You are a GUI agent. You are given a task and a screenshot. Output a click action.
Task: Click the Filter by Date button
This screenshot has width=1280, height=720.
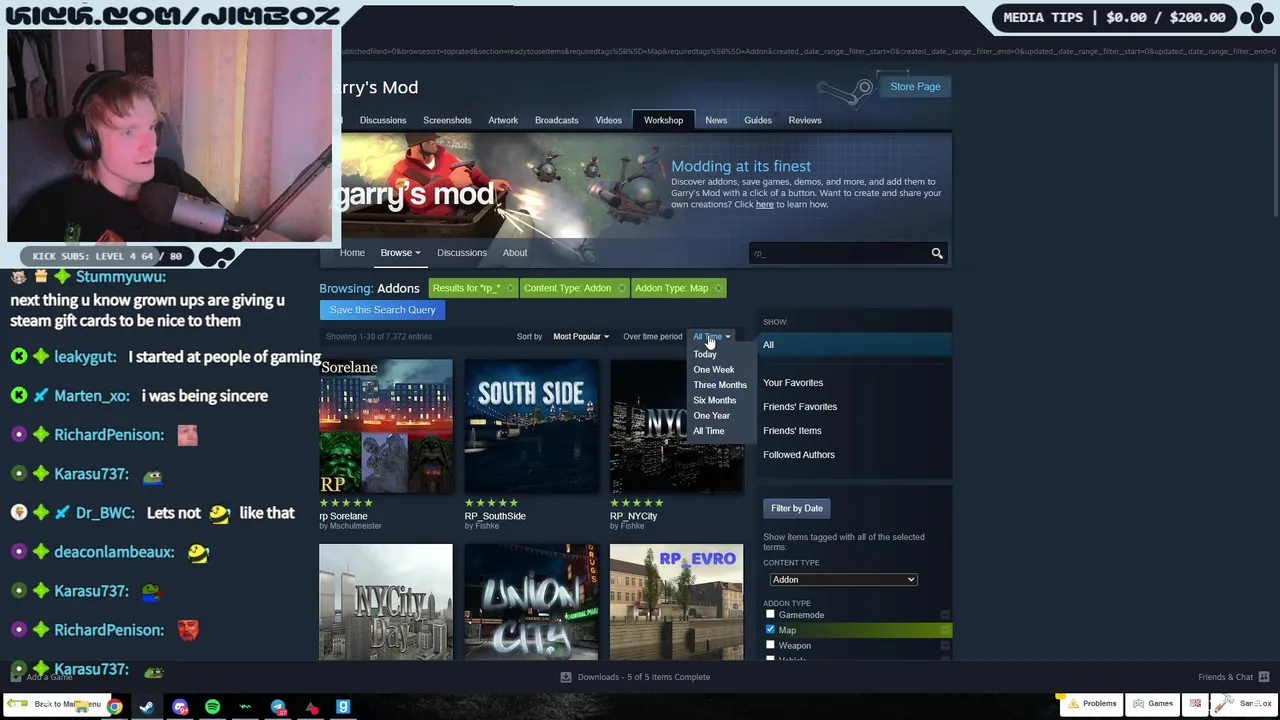point(797,508)
